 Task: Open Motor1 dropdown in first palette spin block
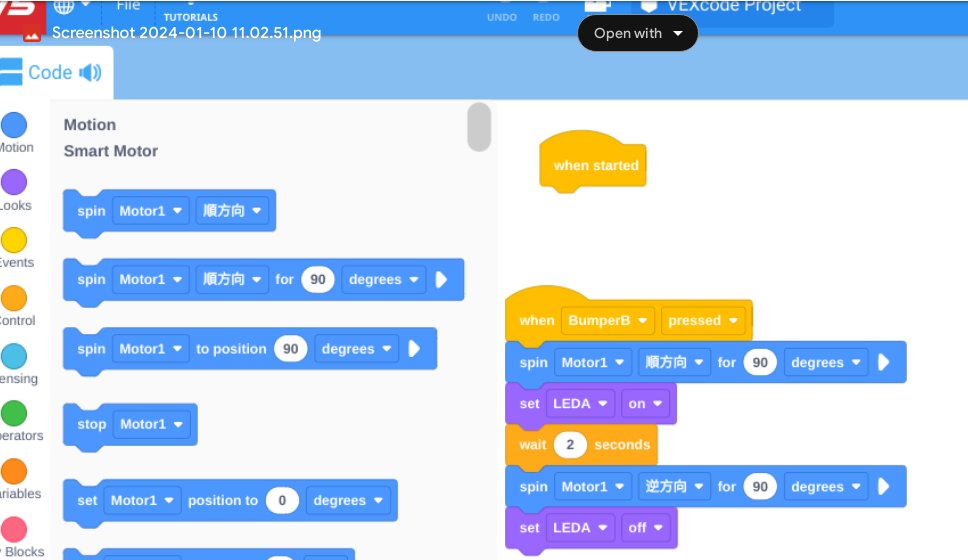coord(151,211)
